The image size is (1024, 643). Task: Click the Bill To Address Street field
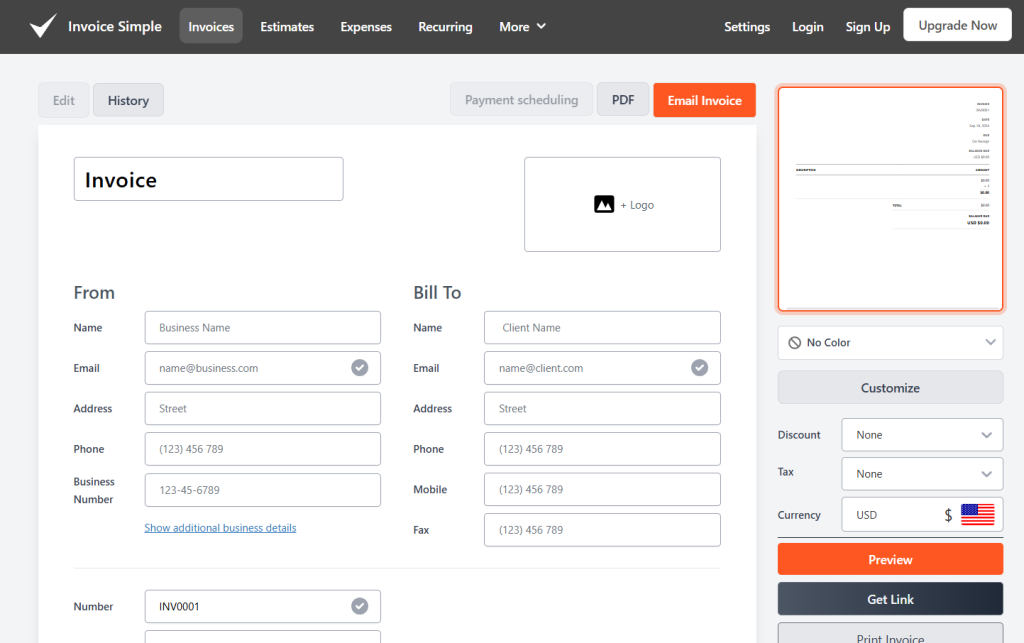coord(602,409)
